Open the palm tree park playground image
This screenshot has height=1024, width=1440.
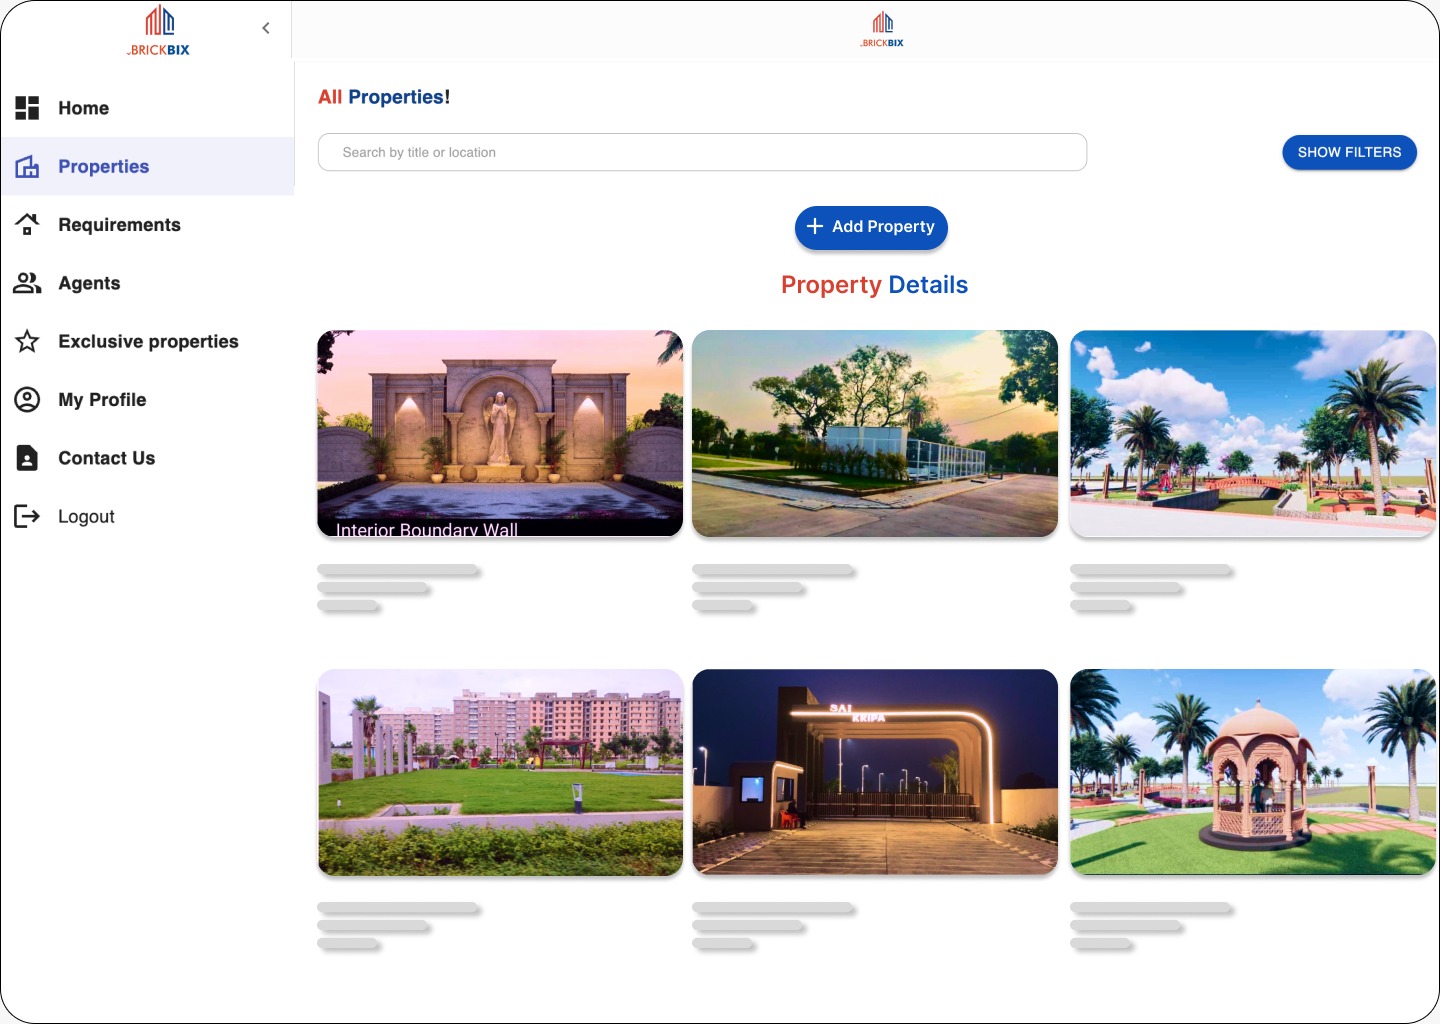click(1253, 433)
